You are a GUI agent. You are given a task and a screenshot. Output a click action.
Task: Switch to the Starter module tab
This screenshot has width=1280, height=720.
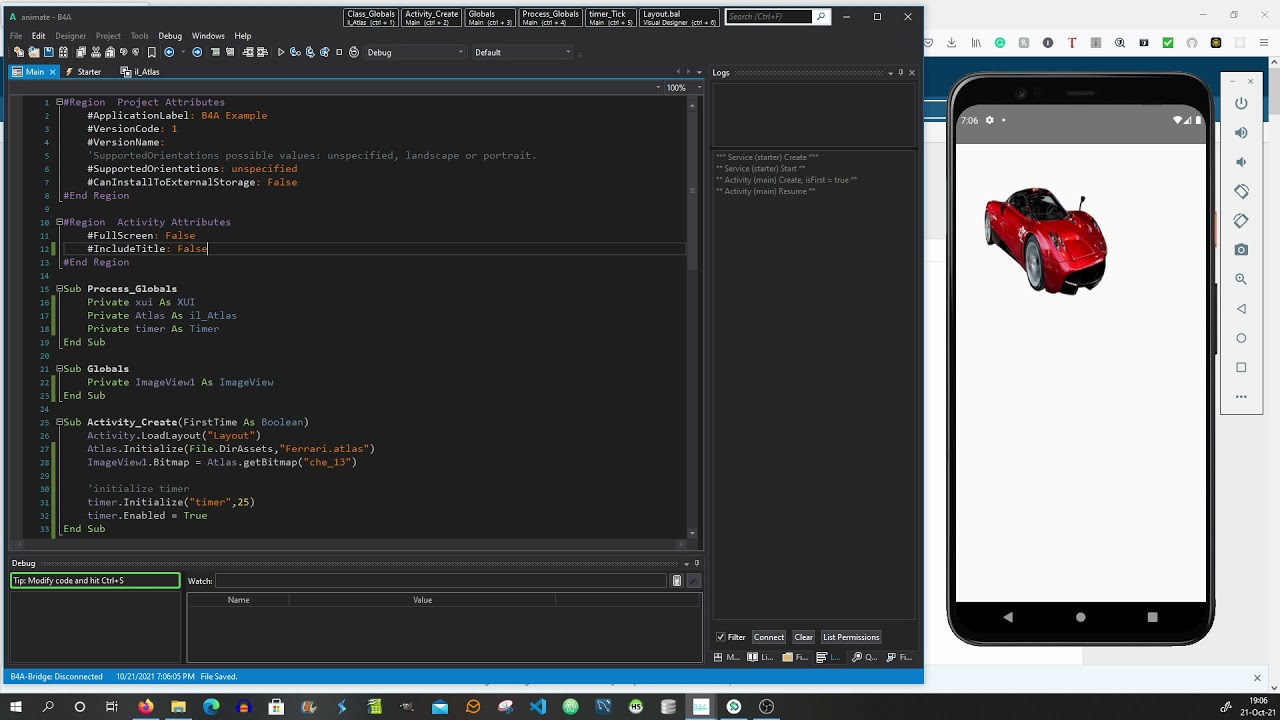84,72
